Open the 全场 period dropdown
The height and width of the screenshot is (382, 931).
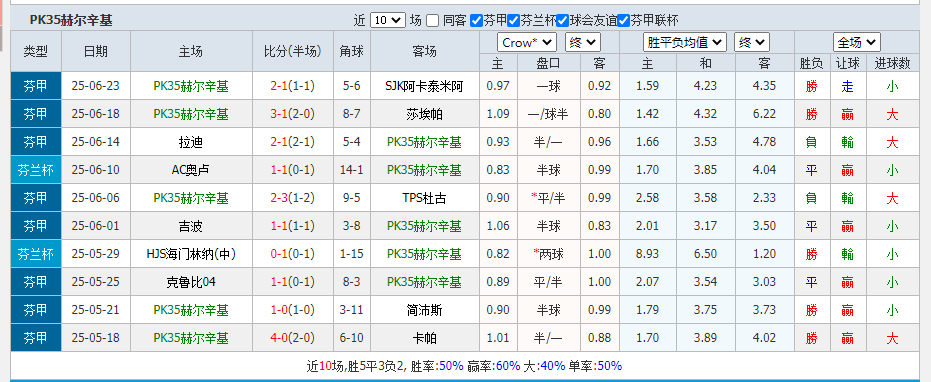click(857, 42)
